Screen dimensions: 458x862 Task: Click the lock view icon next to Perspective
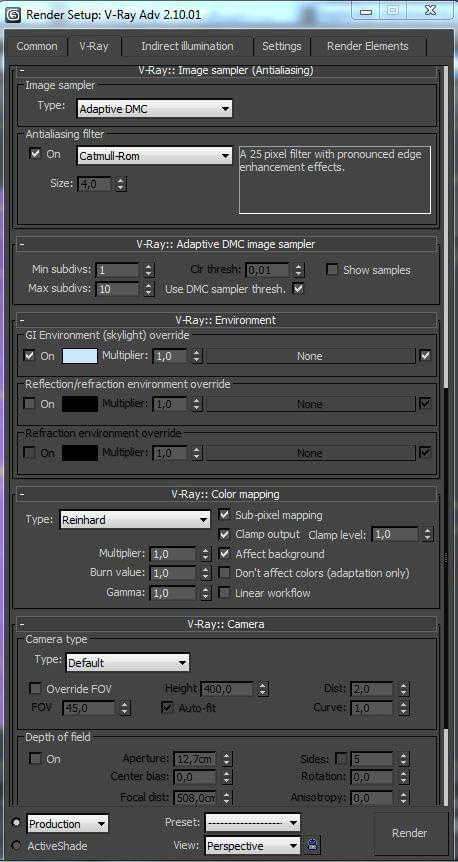point(312,845)
